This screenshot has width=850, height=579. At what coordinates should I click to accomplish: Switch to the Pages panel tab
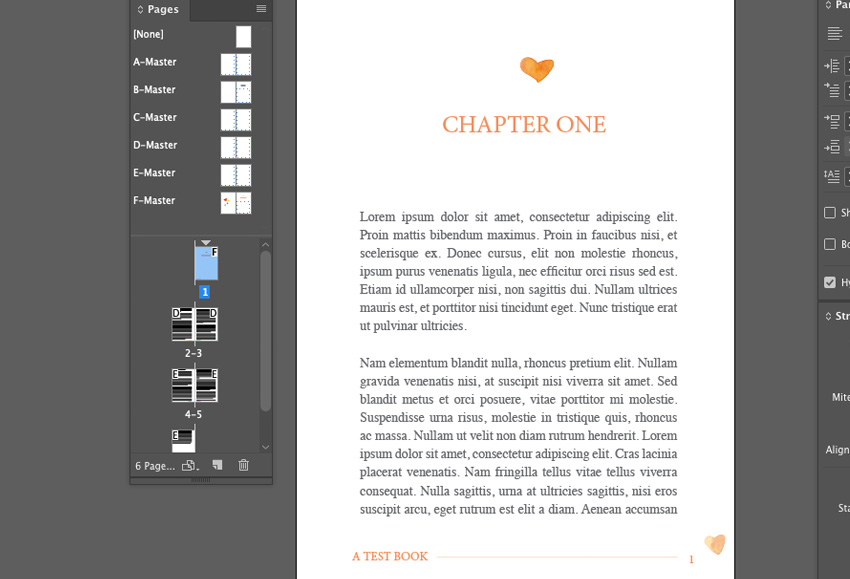(x=158, y=10)
